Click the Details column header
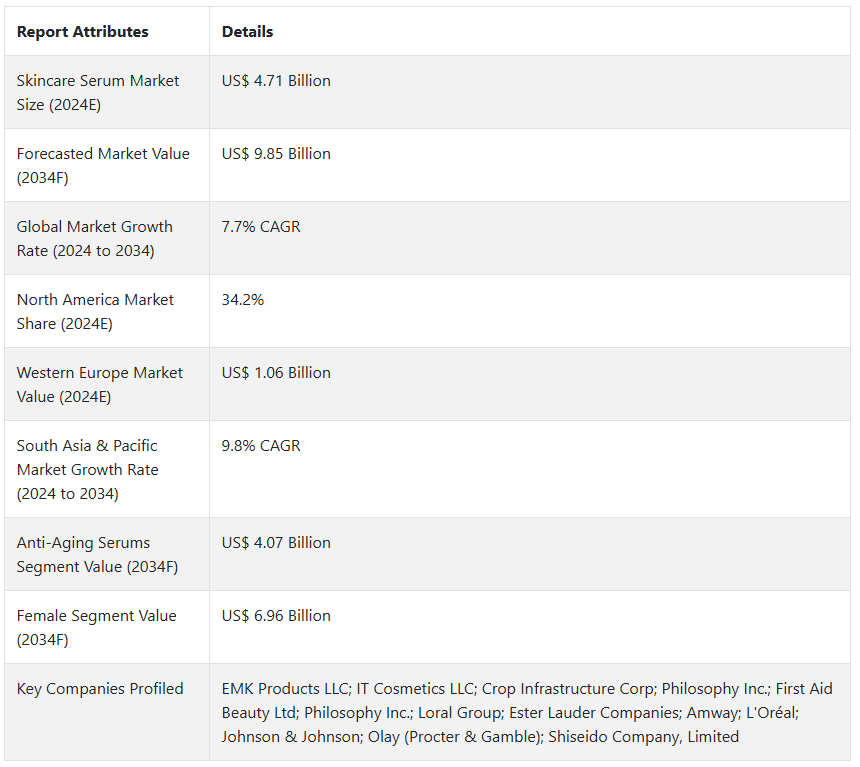This screenshot has height=767, width=860. pyautogui.click(x=248, y=32)
